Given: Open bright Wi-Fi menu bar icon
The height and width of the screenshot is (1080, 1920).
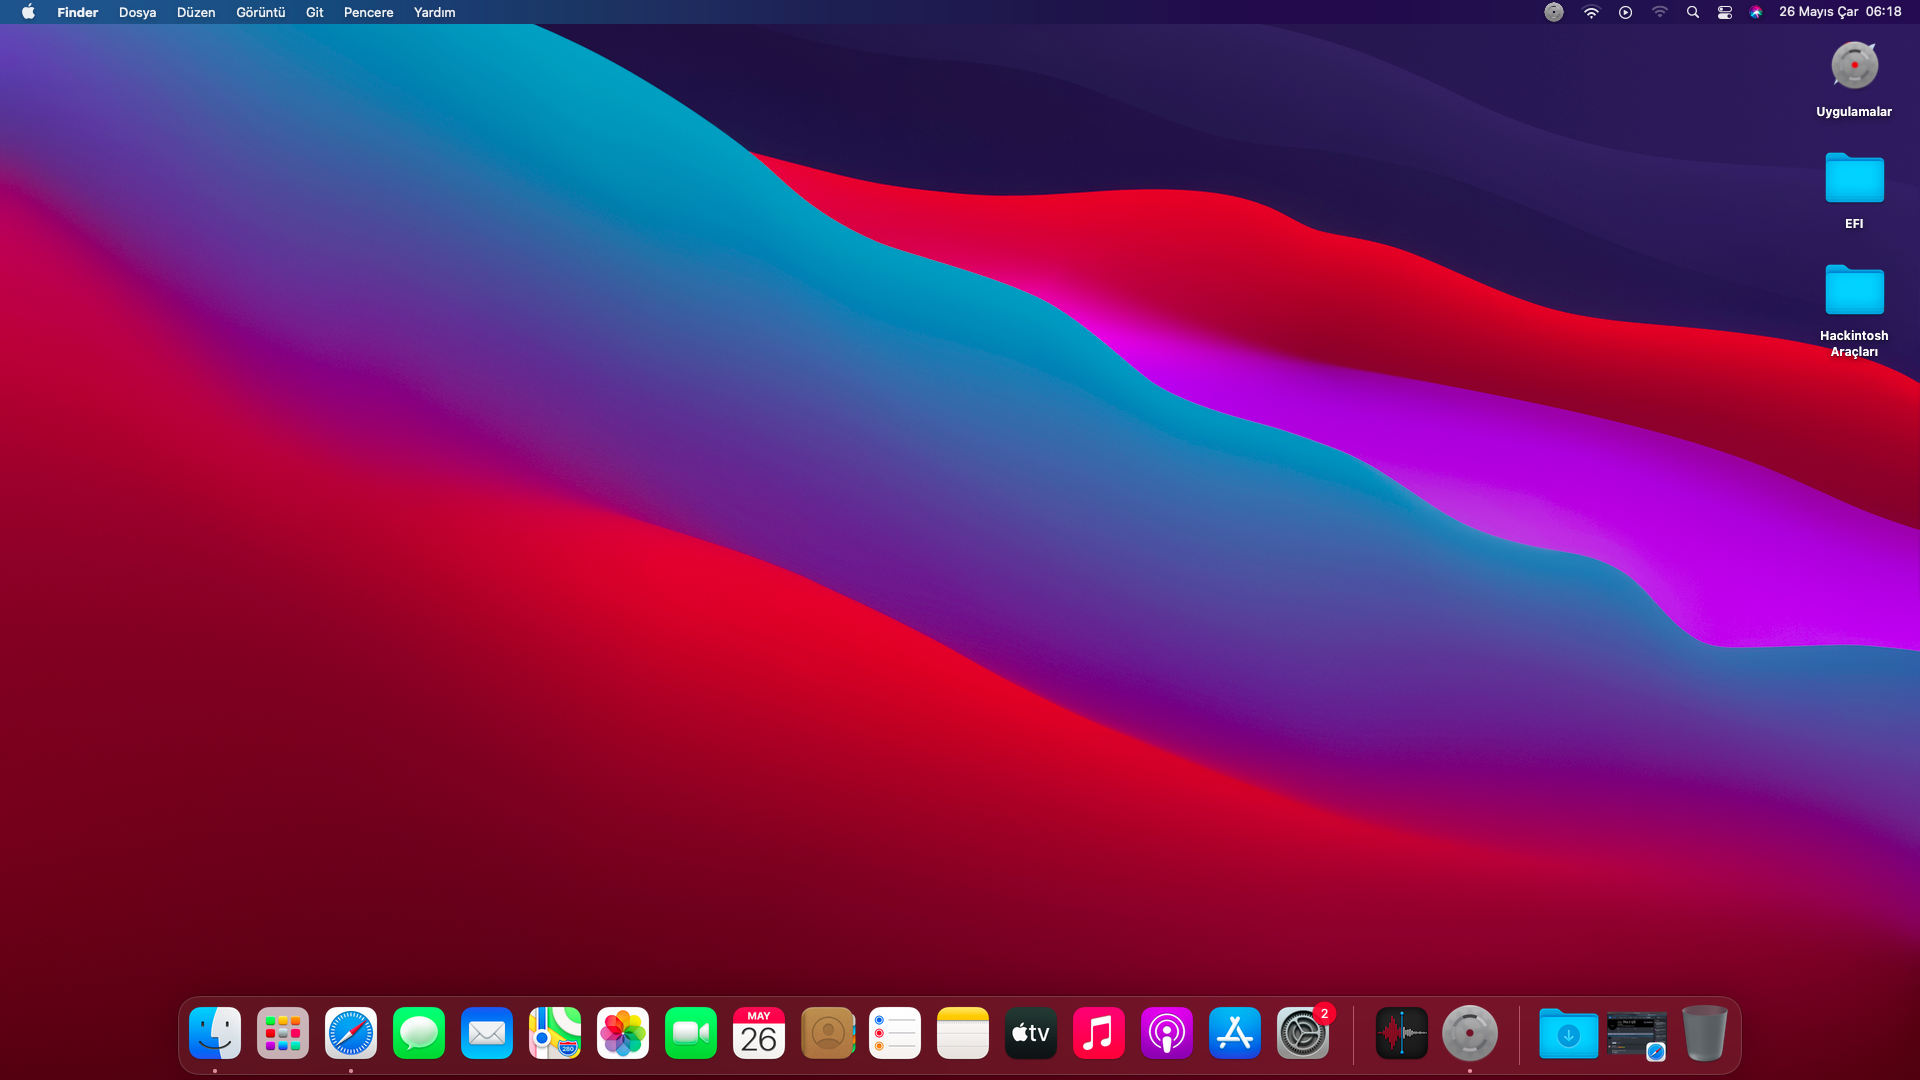Looking at the screenshot, I should (x=1591, y=12).
